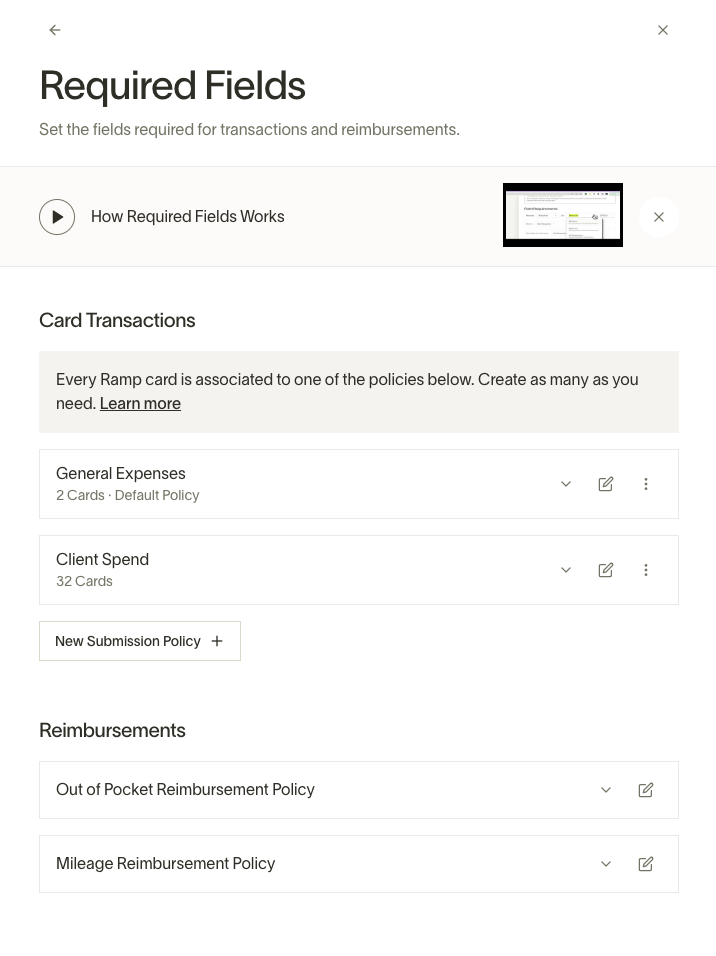The height and width of the screenshot is (956, 716).
Task: Dismiss the How Required Fields Works banner
Action: click(659, 217)
